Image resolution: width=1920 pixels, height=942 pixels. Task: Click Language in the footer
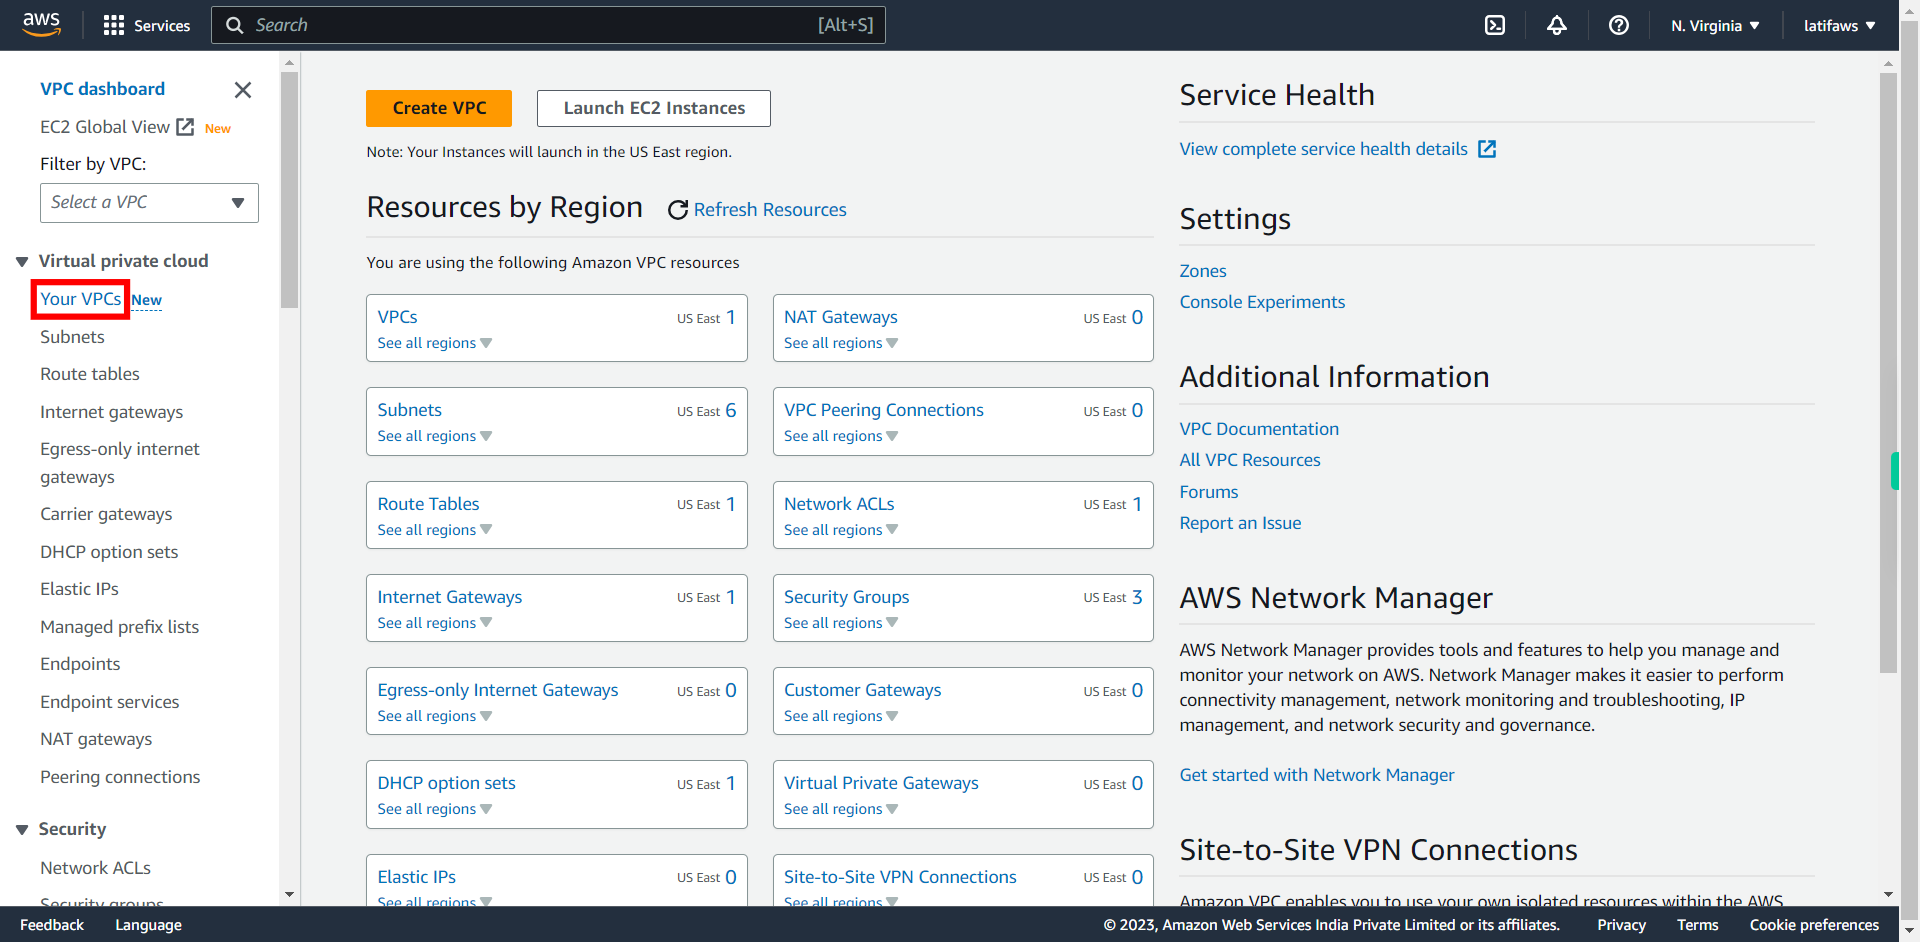[148, 925]
